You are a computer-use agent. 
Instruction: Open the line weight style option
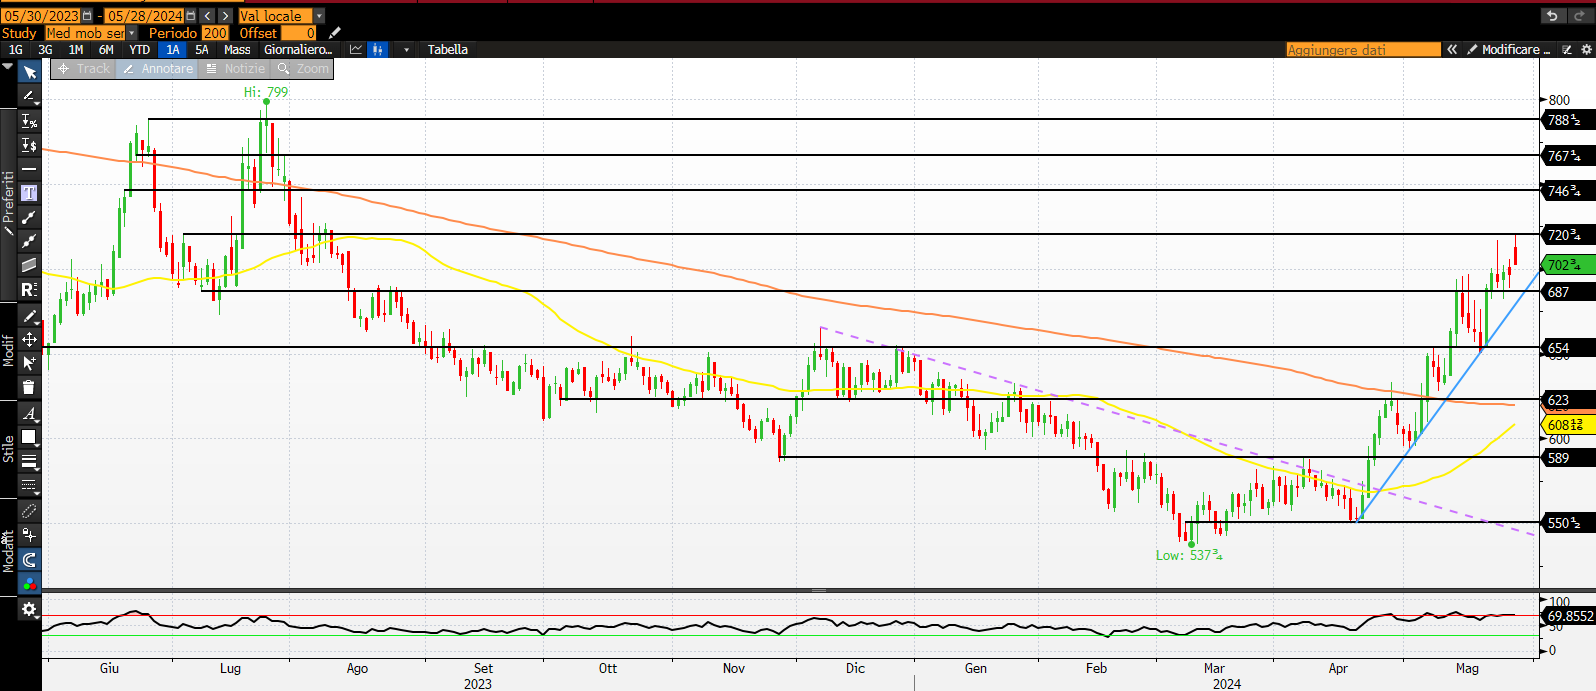[x=29, y=462]
